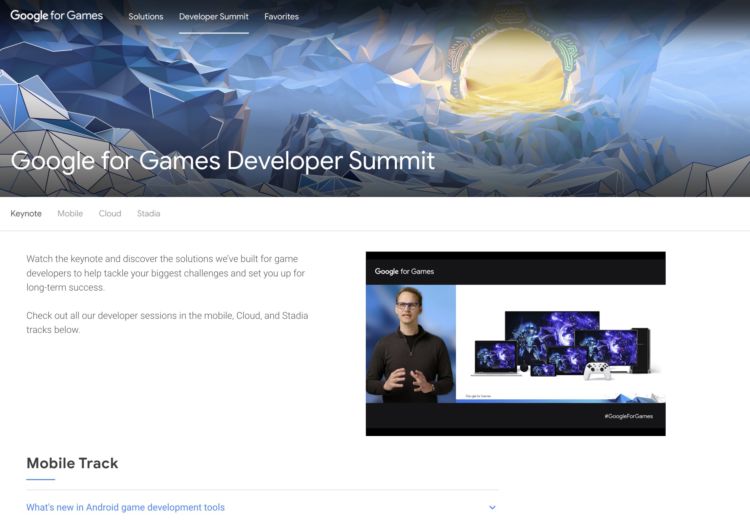
Task: Play the keynote video thumbnail
Action: coord(516,343)
